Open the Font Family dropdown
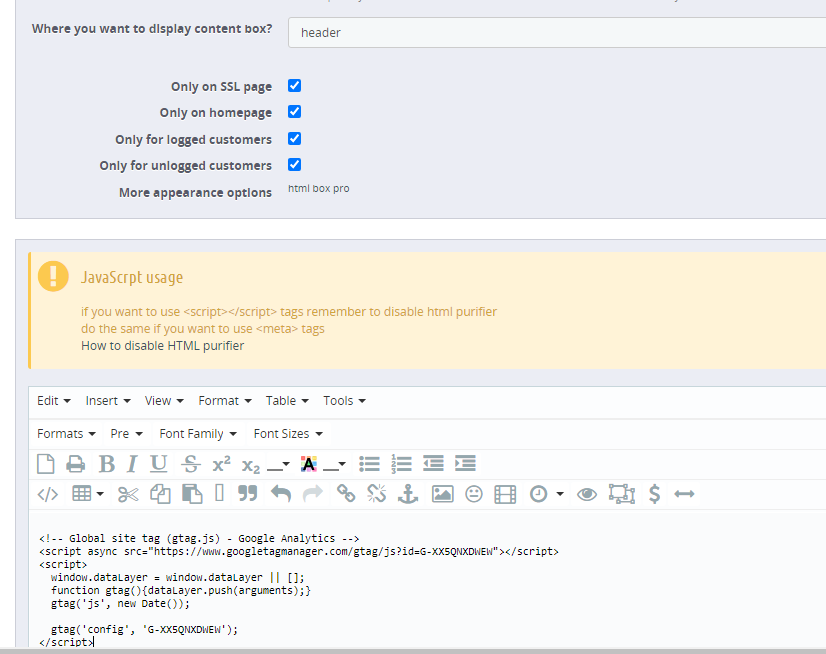Image resolution: width=826 pixels, height=654 pixels. [198, 434]
